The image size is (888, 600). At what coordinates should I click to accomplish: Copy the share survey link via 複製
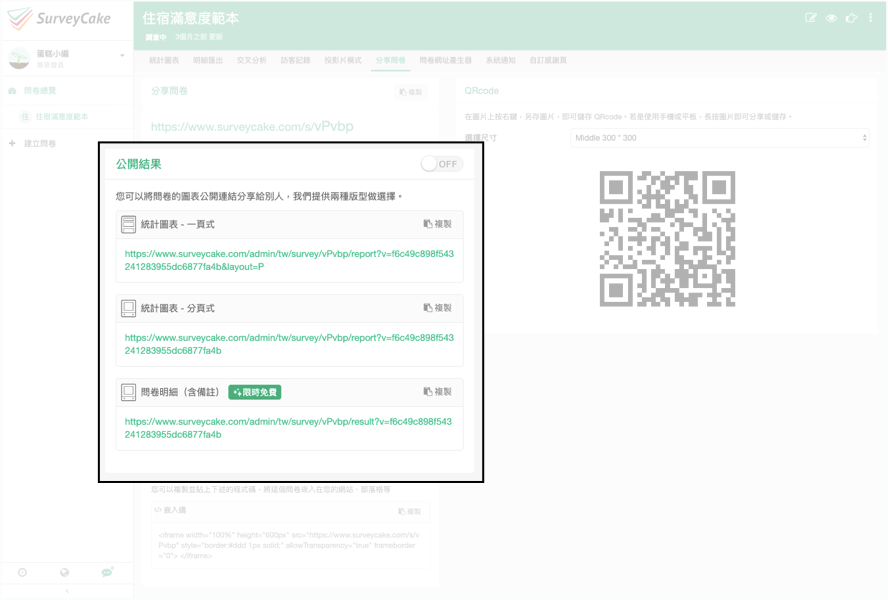coord(411,92)
